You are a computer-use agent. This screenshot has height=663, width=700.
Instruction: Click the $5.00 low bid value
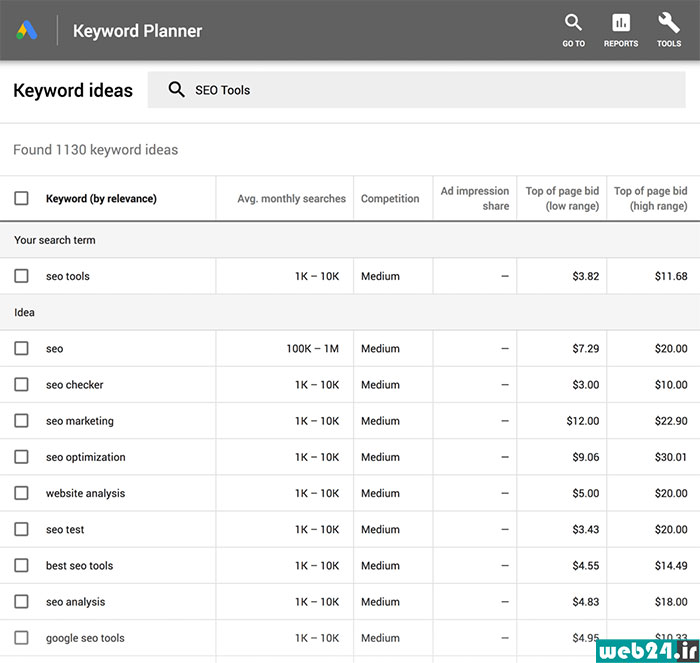point(586,493)
